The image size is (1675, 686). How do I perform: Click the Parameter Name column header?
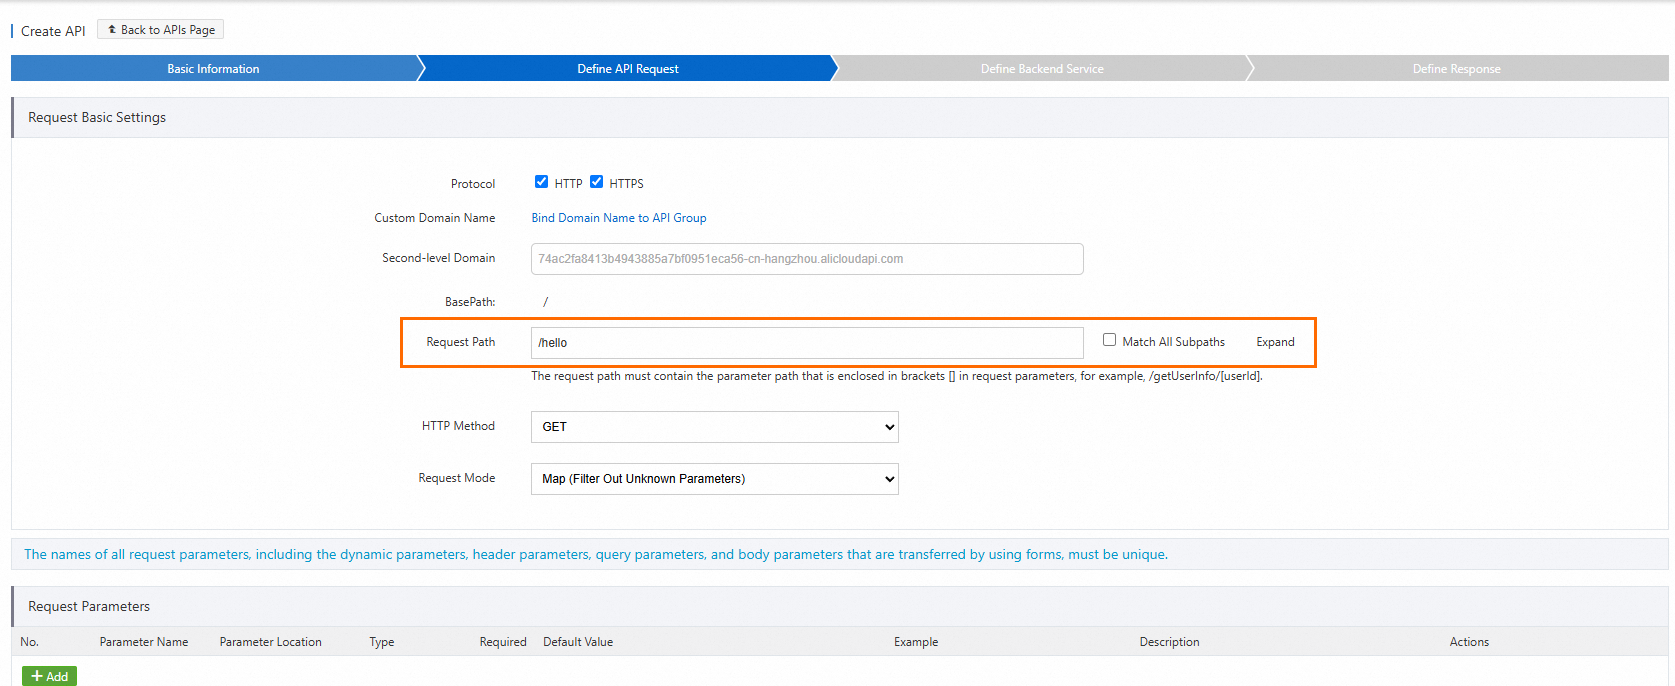144,642
